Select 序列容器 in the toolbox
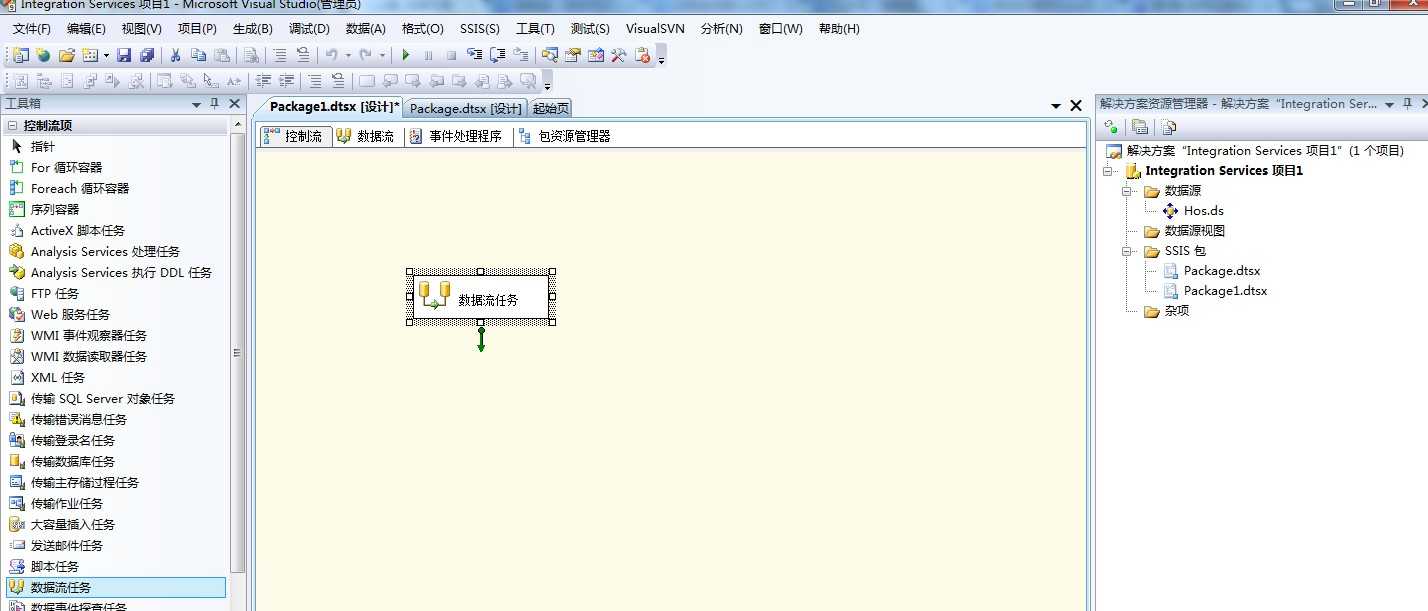Viewport: 1428px width, 611px height. pyautogui.click(x=115, y=209)
